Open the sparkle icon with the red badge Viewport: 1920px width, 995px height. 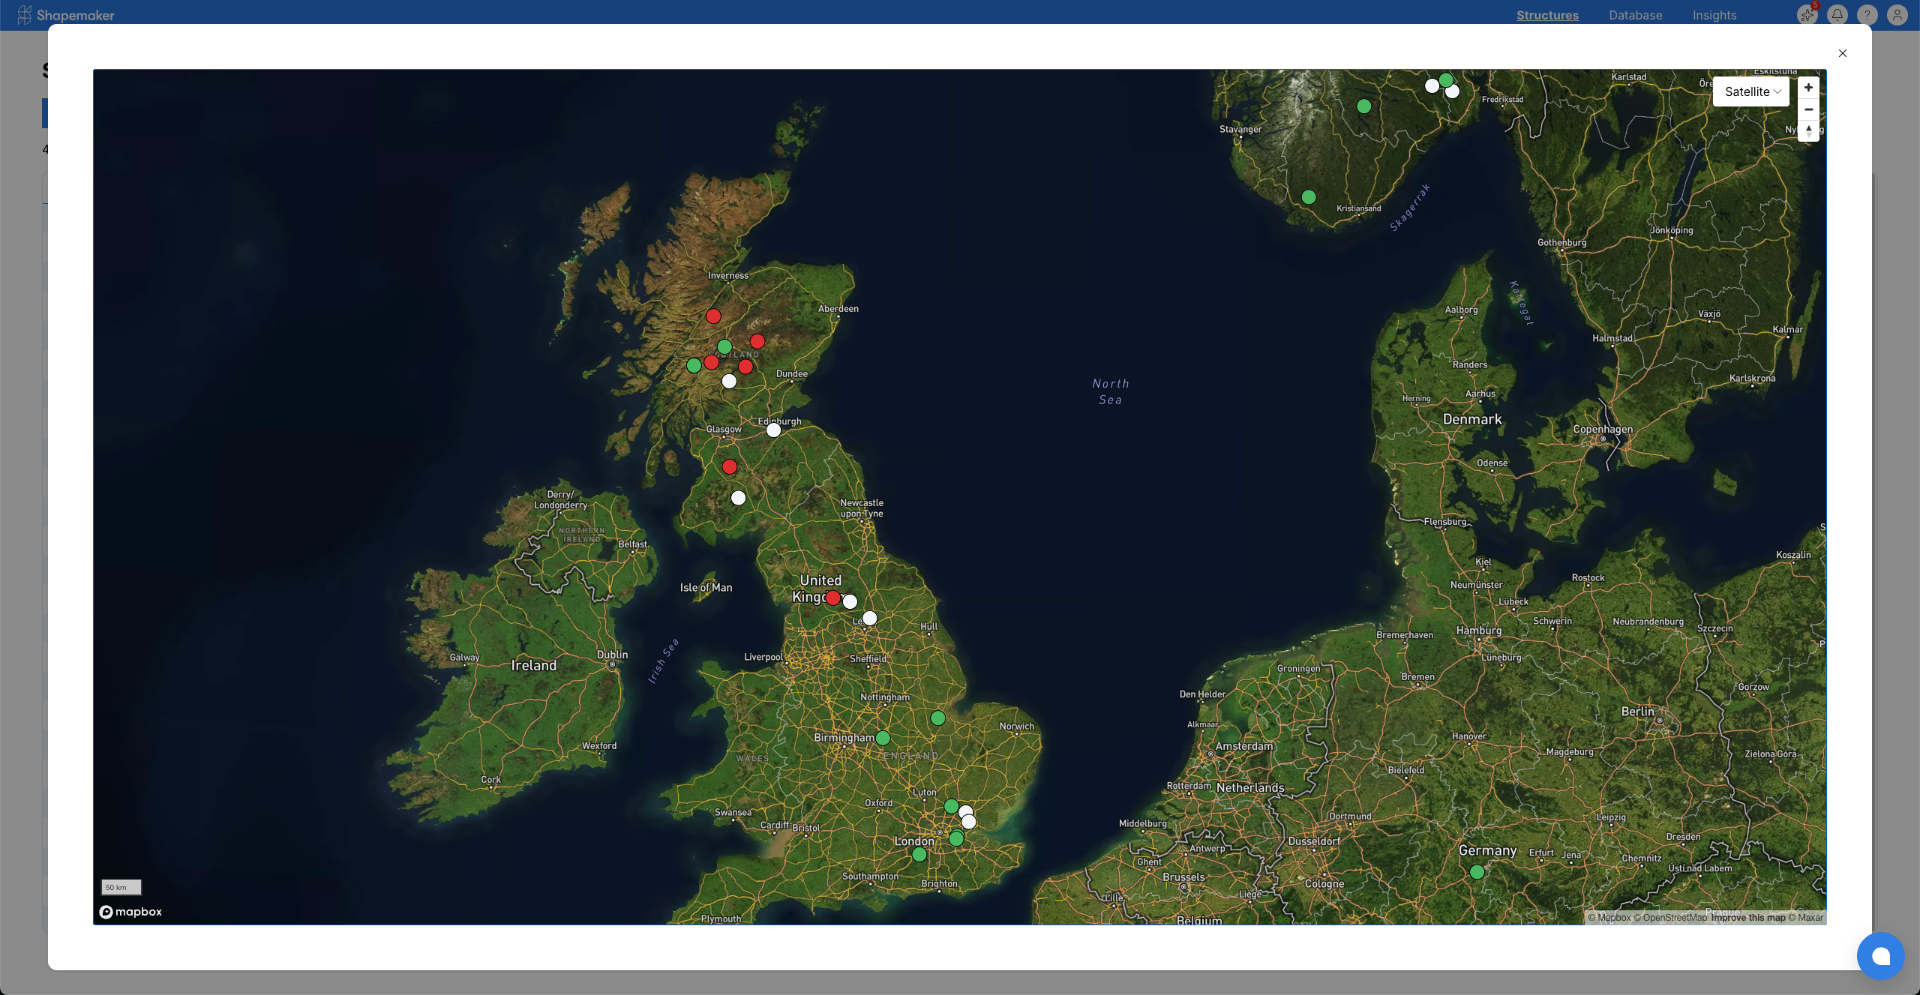pyautogui.click(x=1807, y=15)
